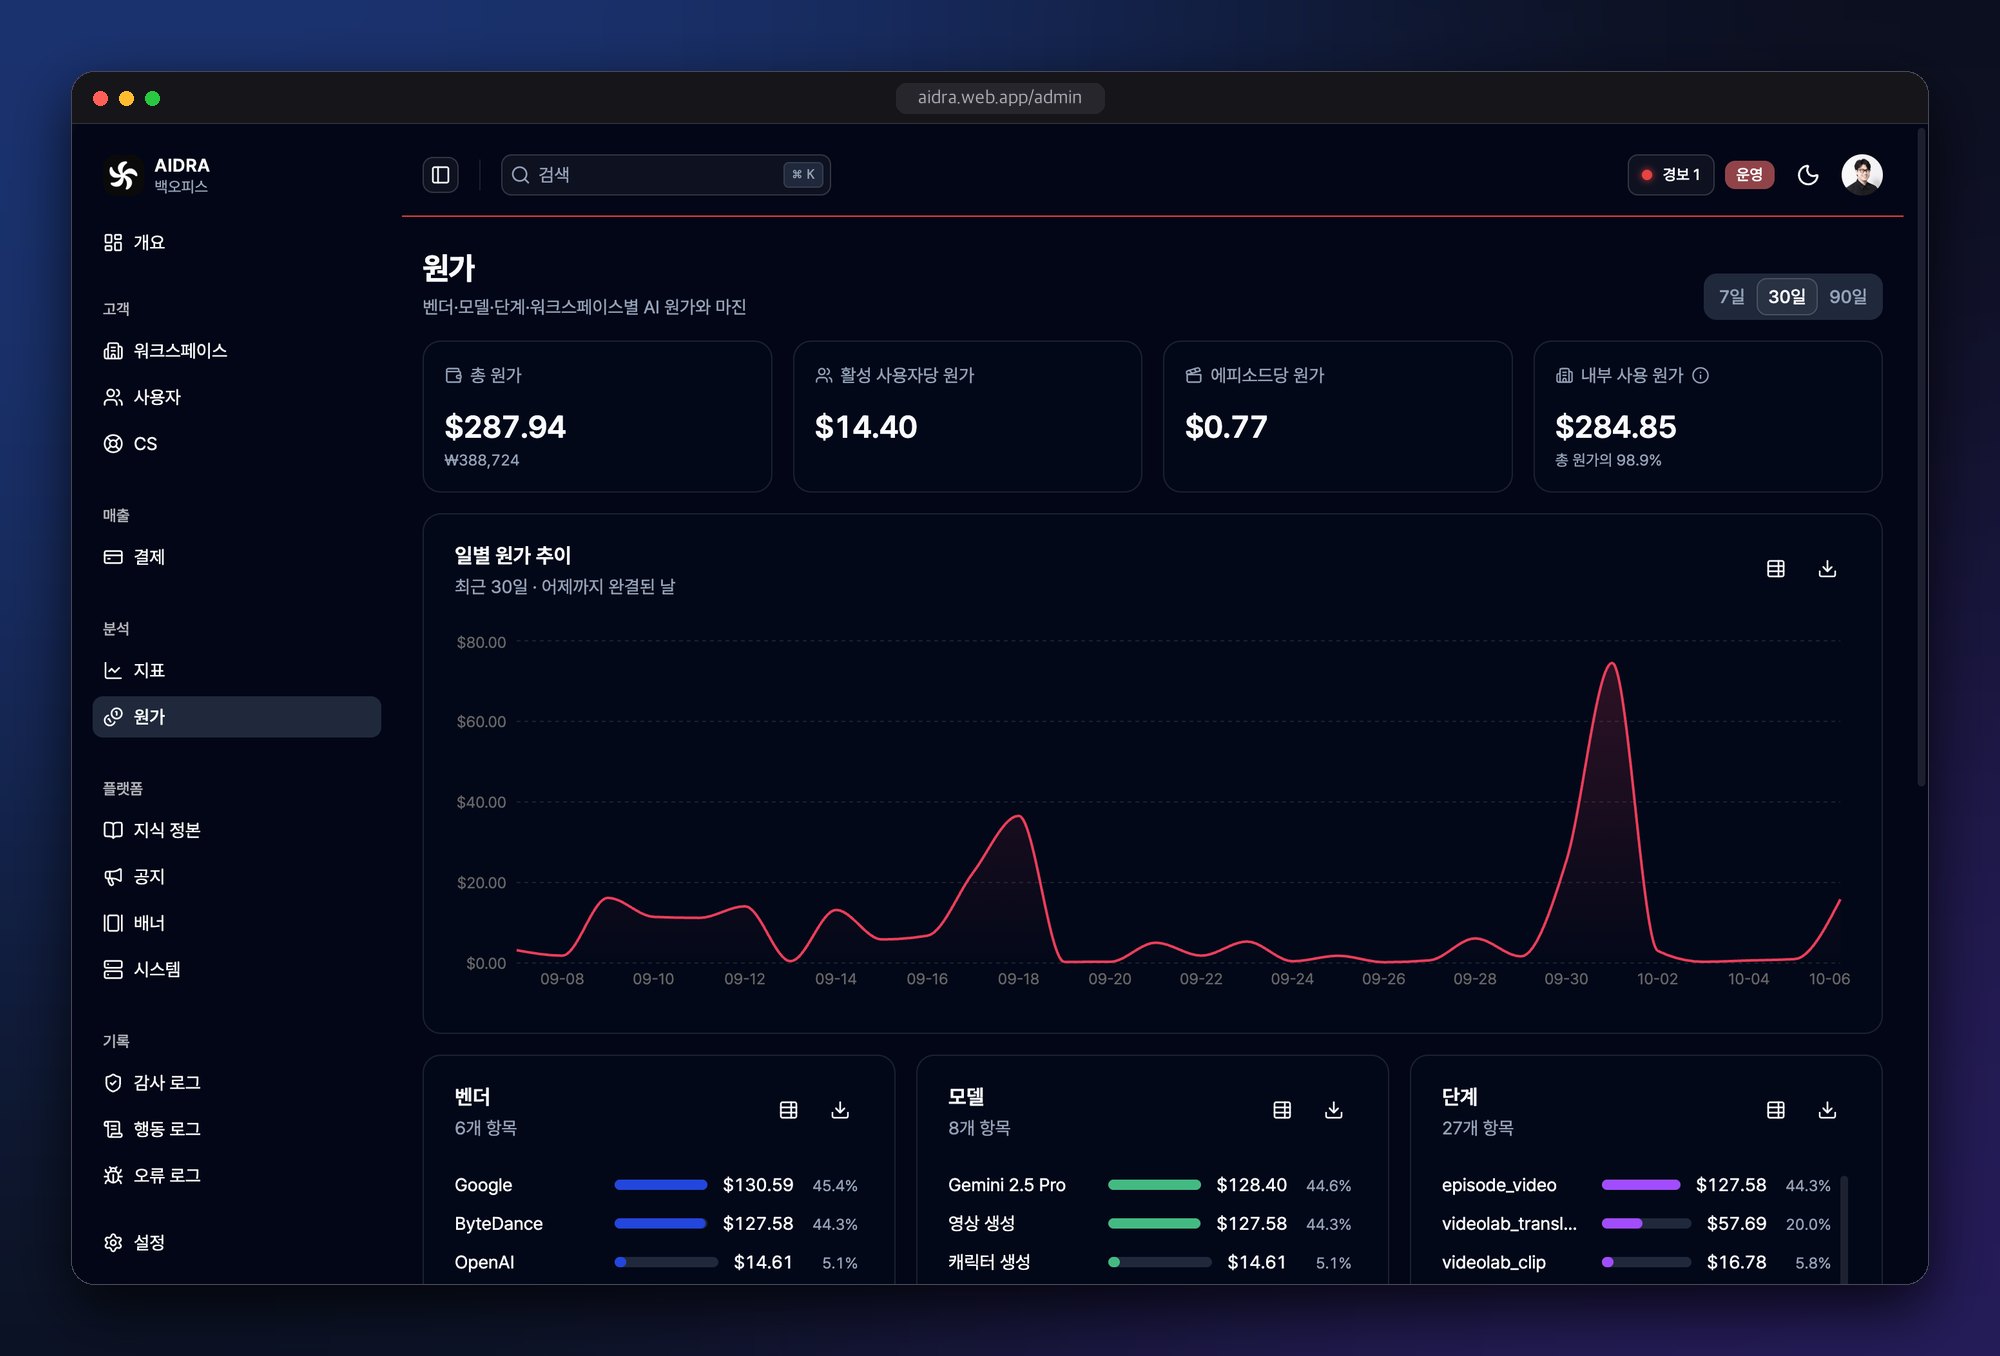Select the 90일 period option
This screenshot has height=1356, width=2000.
(x=1847, y=297)
